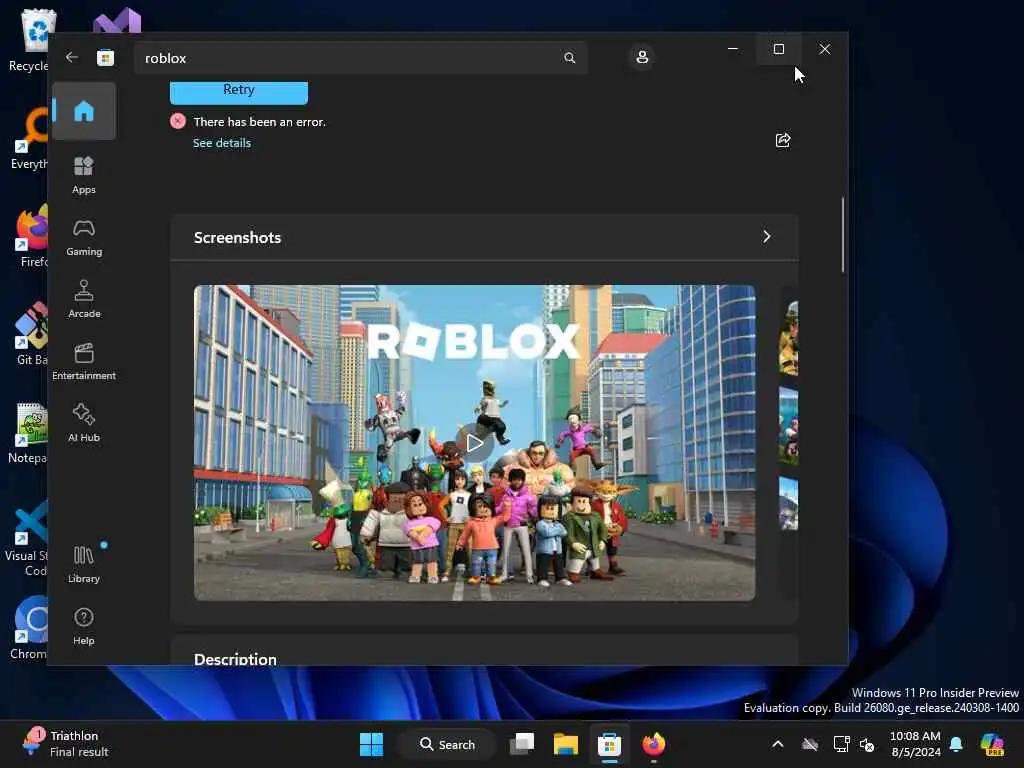Select the Visual Studio desktop icon
1024x768 pixels.
coord(117,20)
